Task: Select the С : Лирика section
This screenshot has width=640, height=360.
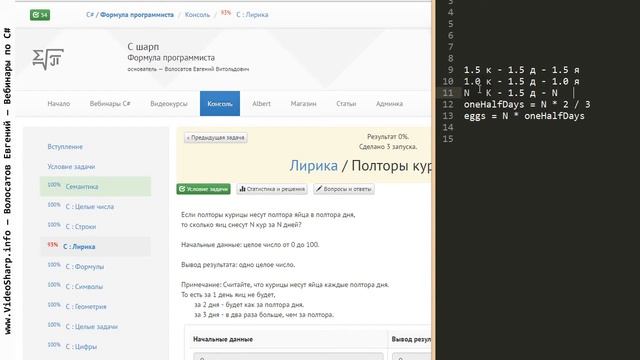Action: 96,247
